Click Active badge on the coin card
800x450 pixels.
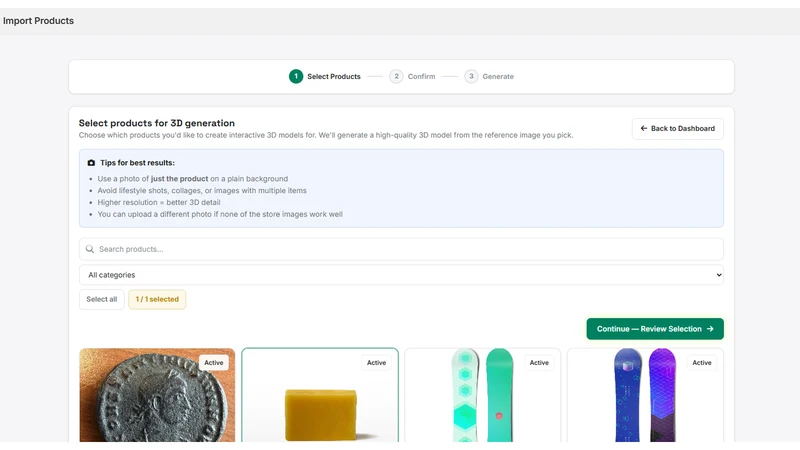pos(214,363)
